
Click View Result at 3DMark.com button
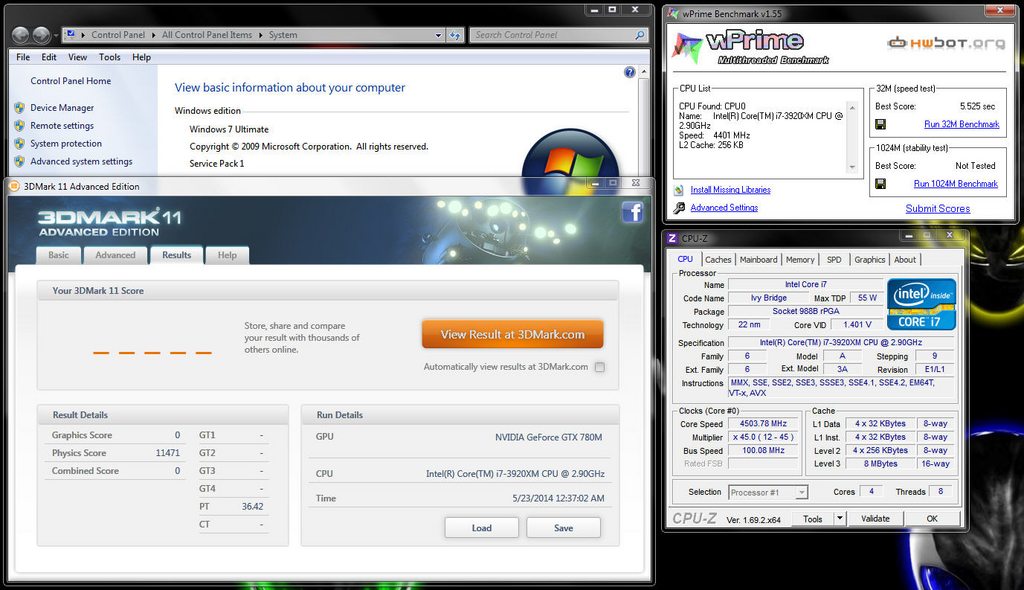tap(513, 335)
